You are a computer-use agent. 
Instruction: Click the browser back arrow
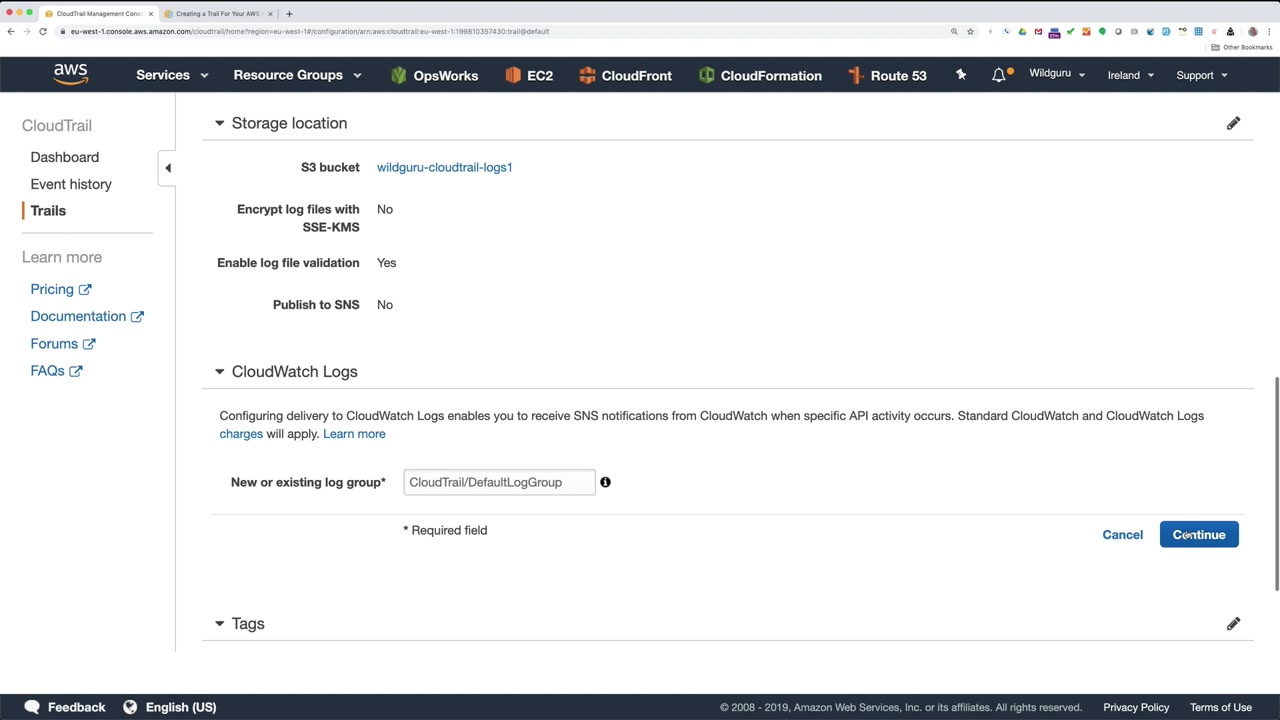(11, 31)
